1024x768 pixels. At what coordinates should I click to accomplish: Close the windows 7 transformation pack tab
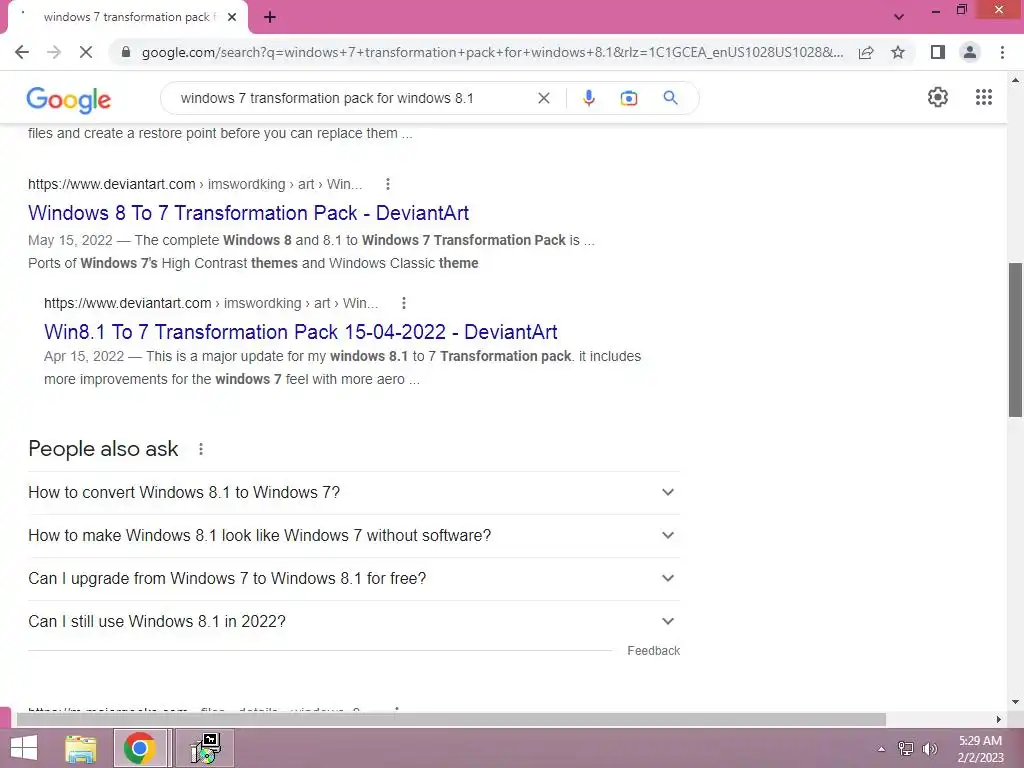(232, 17)
